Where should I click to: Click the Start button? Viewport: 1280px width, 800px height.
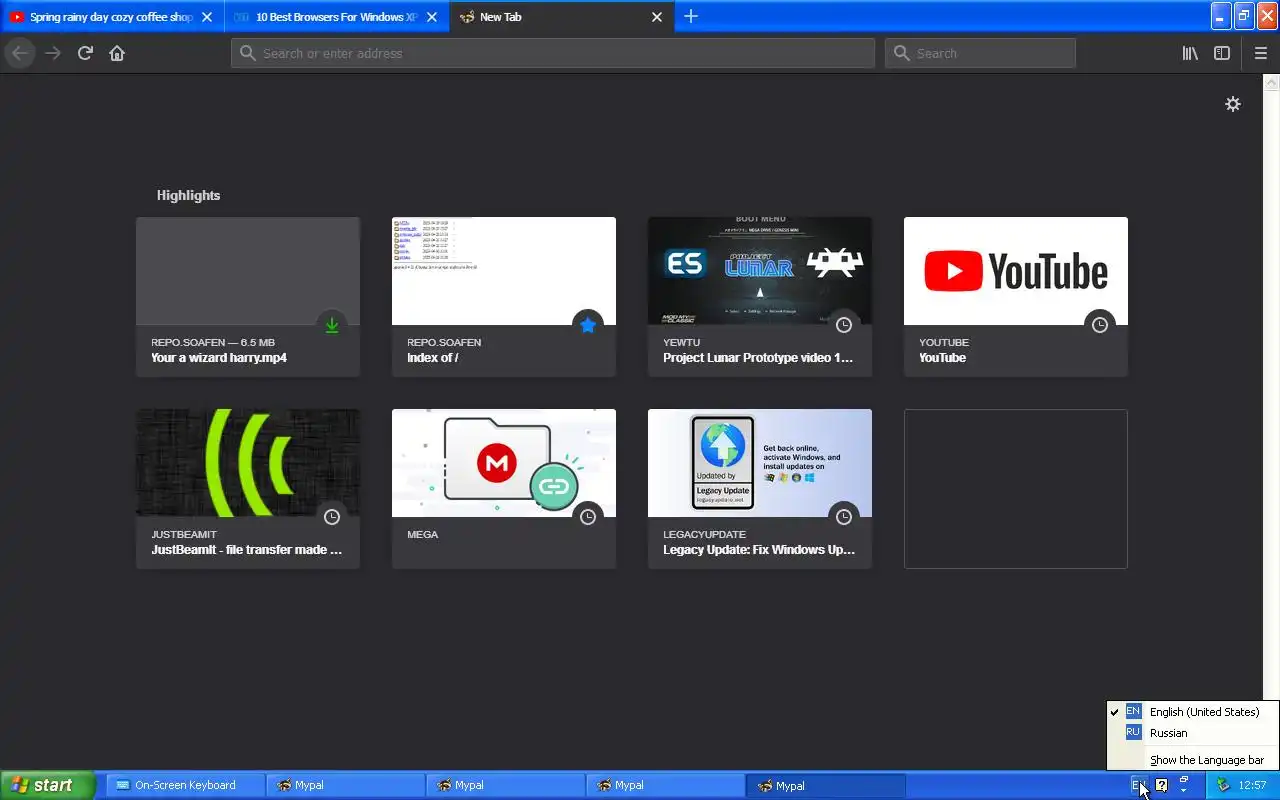coord(48,785)
